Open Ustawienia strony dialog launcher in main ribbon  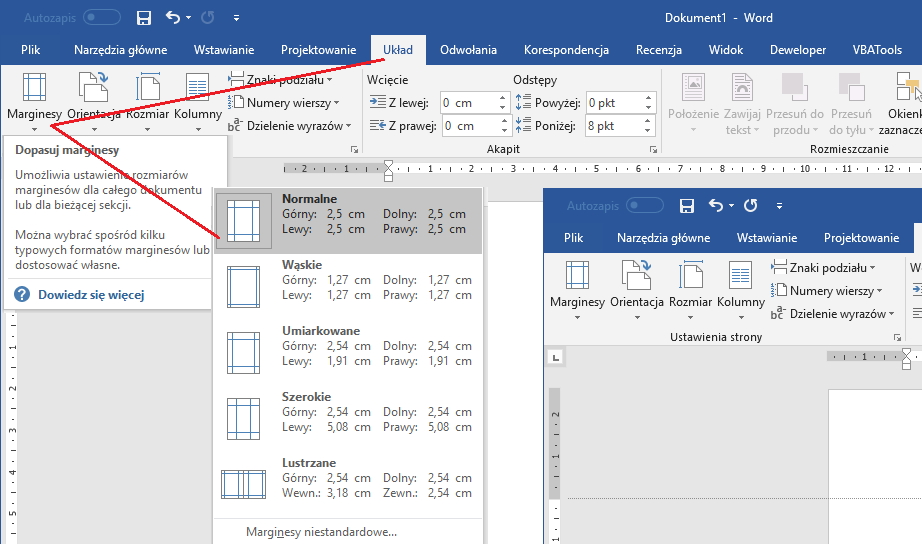(355, 150)
